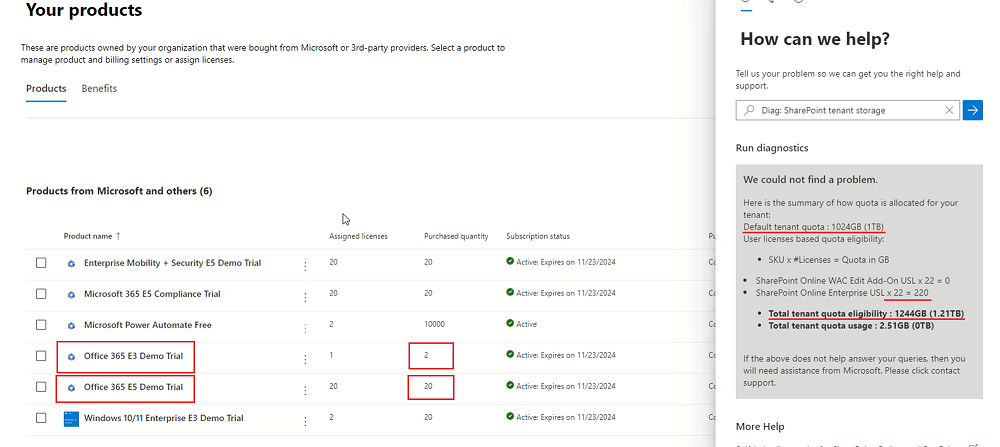The width and height of the screenshot is (1000, 447).
Task: Open Windows 10/11 Enterprise E3 Demo Trial product
Action: pos(164,419)
